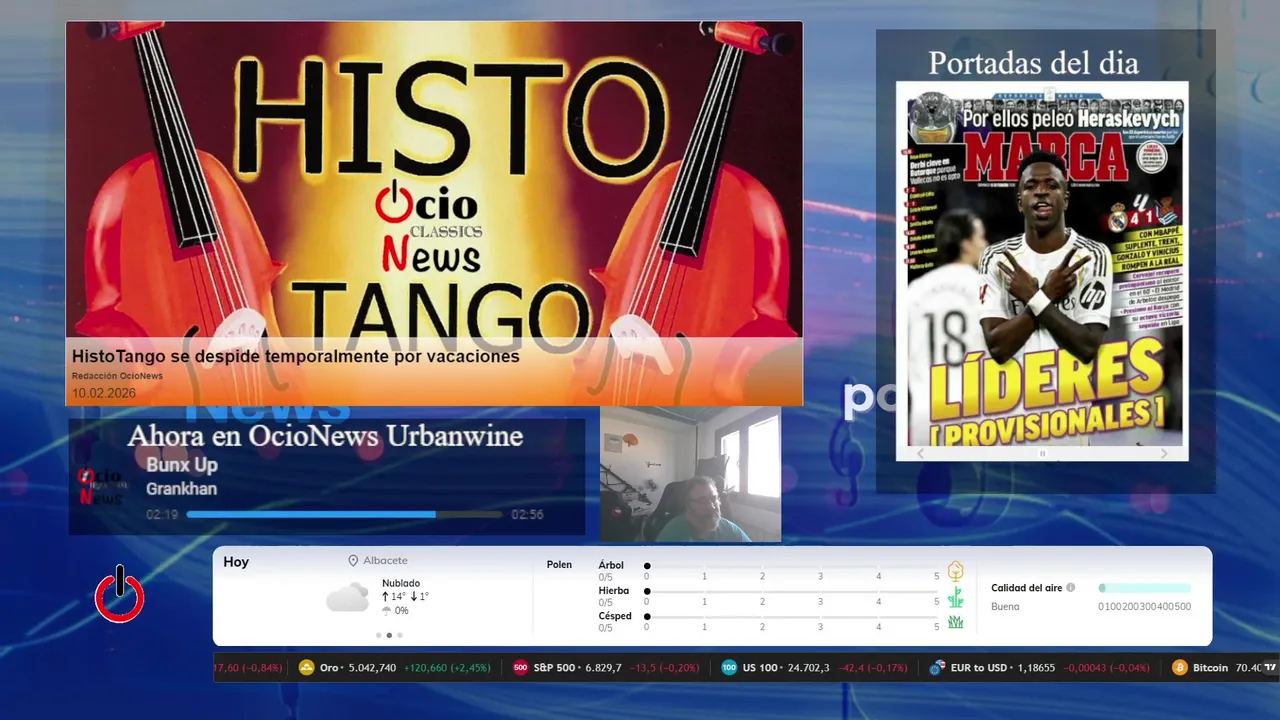Image resolution: width=1280 pixels, height=720 pixels.
Task: Click the webcam video feed
Action: pyautogui.click(x=690, y=474)
